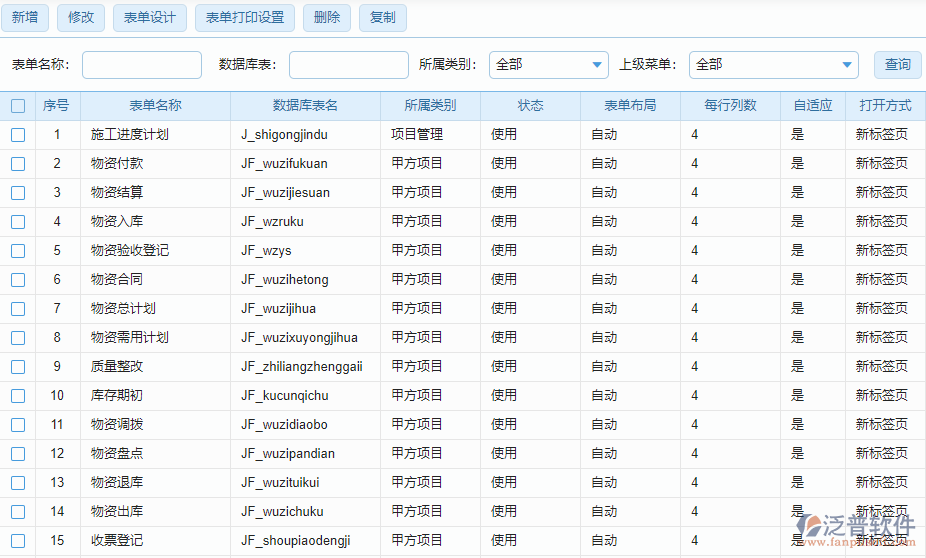Screen dimensions: 926x558
Task: Sort by the 序号 column header
Action: point(57,106)
